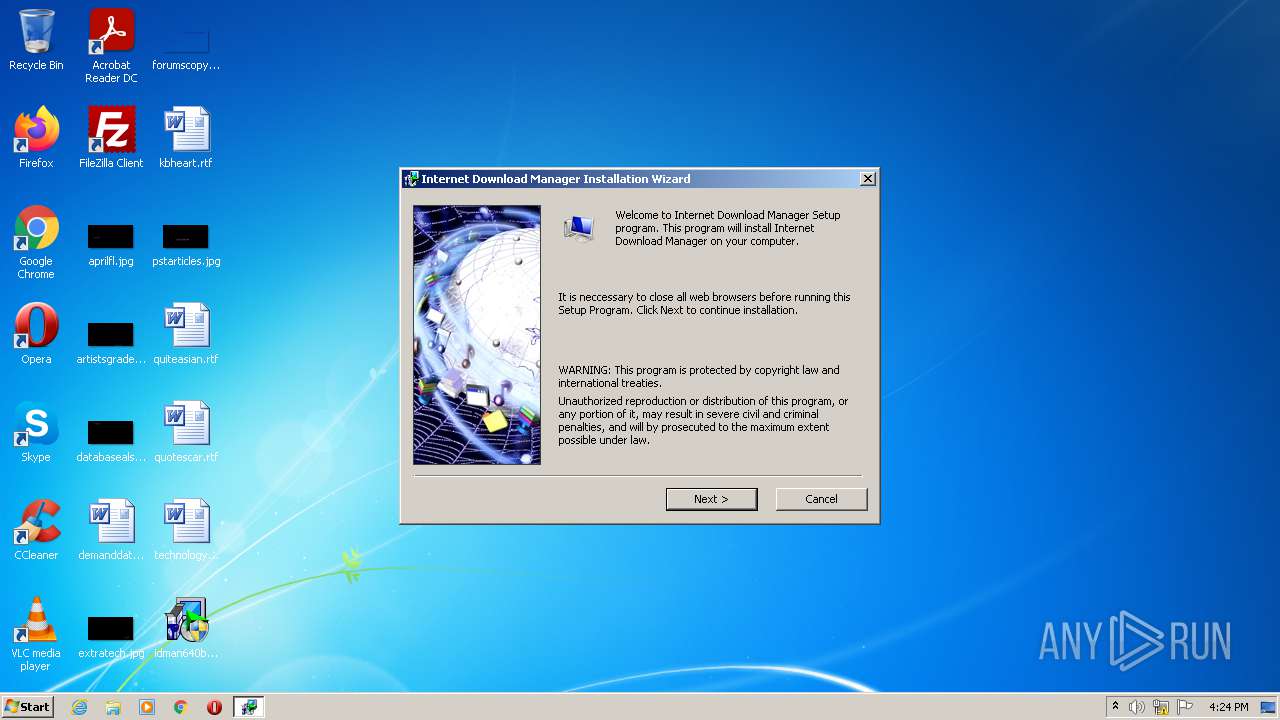Open Internet Explorer from taskbar
Viewport: 1280px width, 720px height.
tap(79, 707)
